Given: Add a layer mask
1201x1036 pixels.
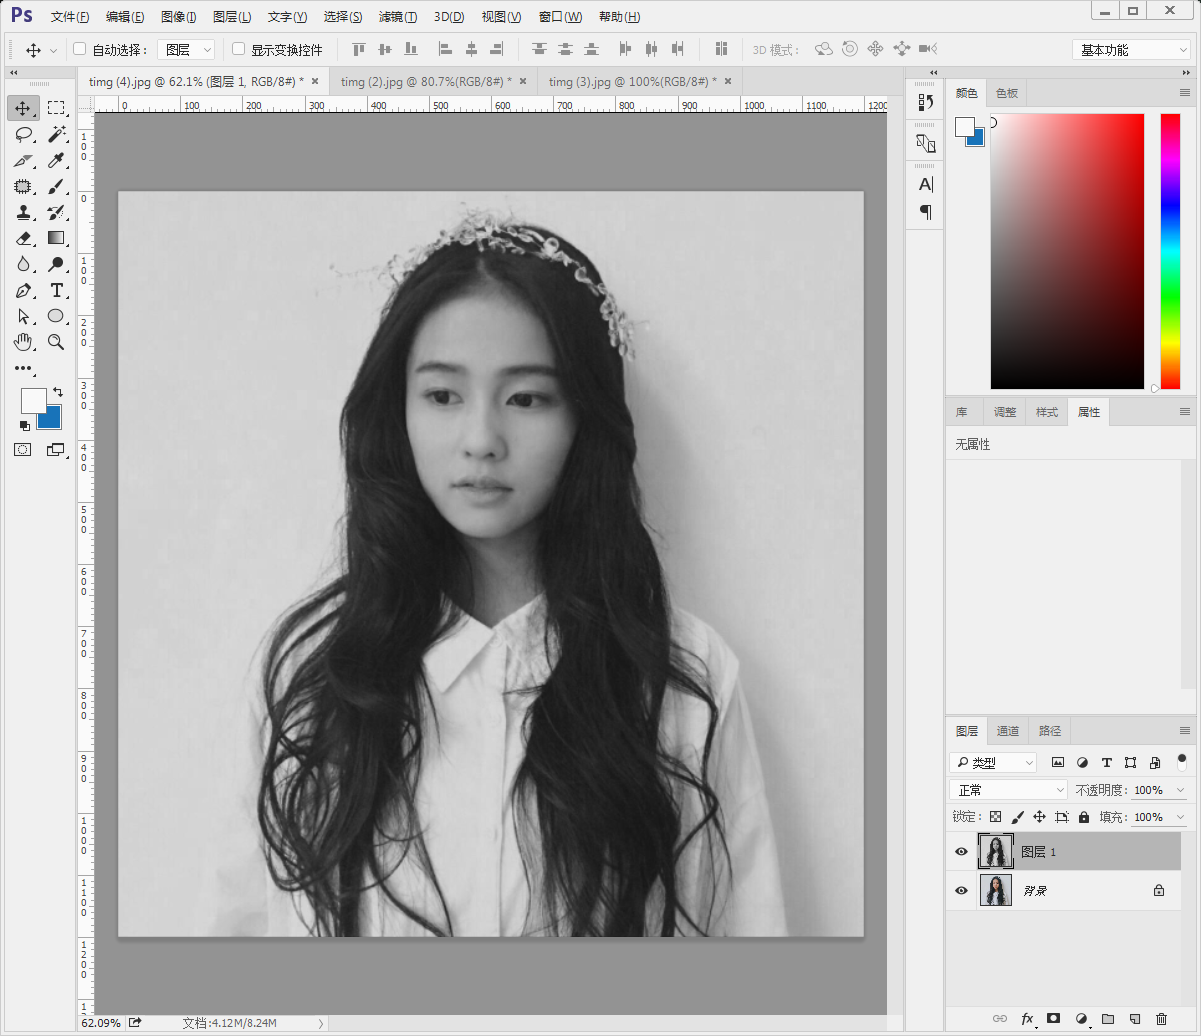Looking at the screenshot, I should (1053, 1018).
